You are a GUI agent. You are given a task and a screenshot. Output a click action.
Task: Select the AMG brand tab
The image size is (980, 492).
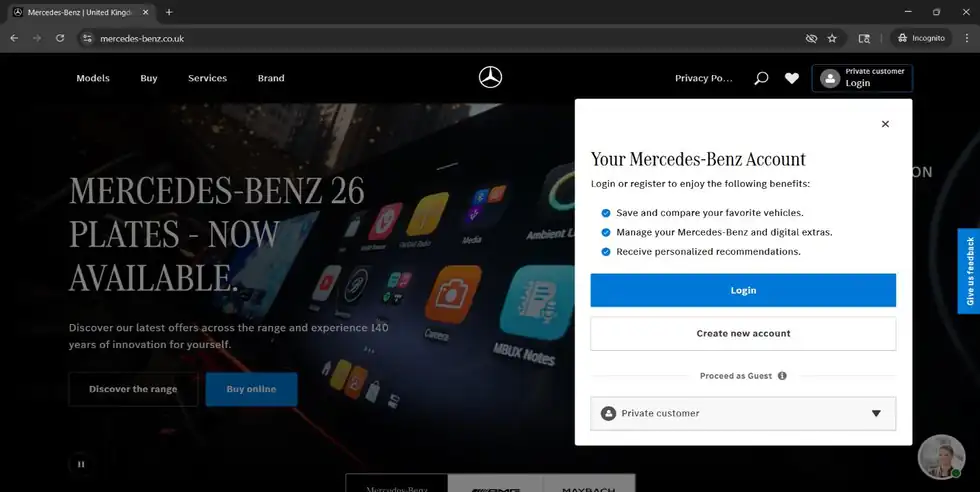click(496, 484)
